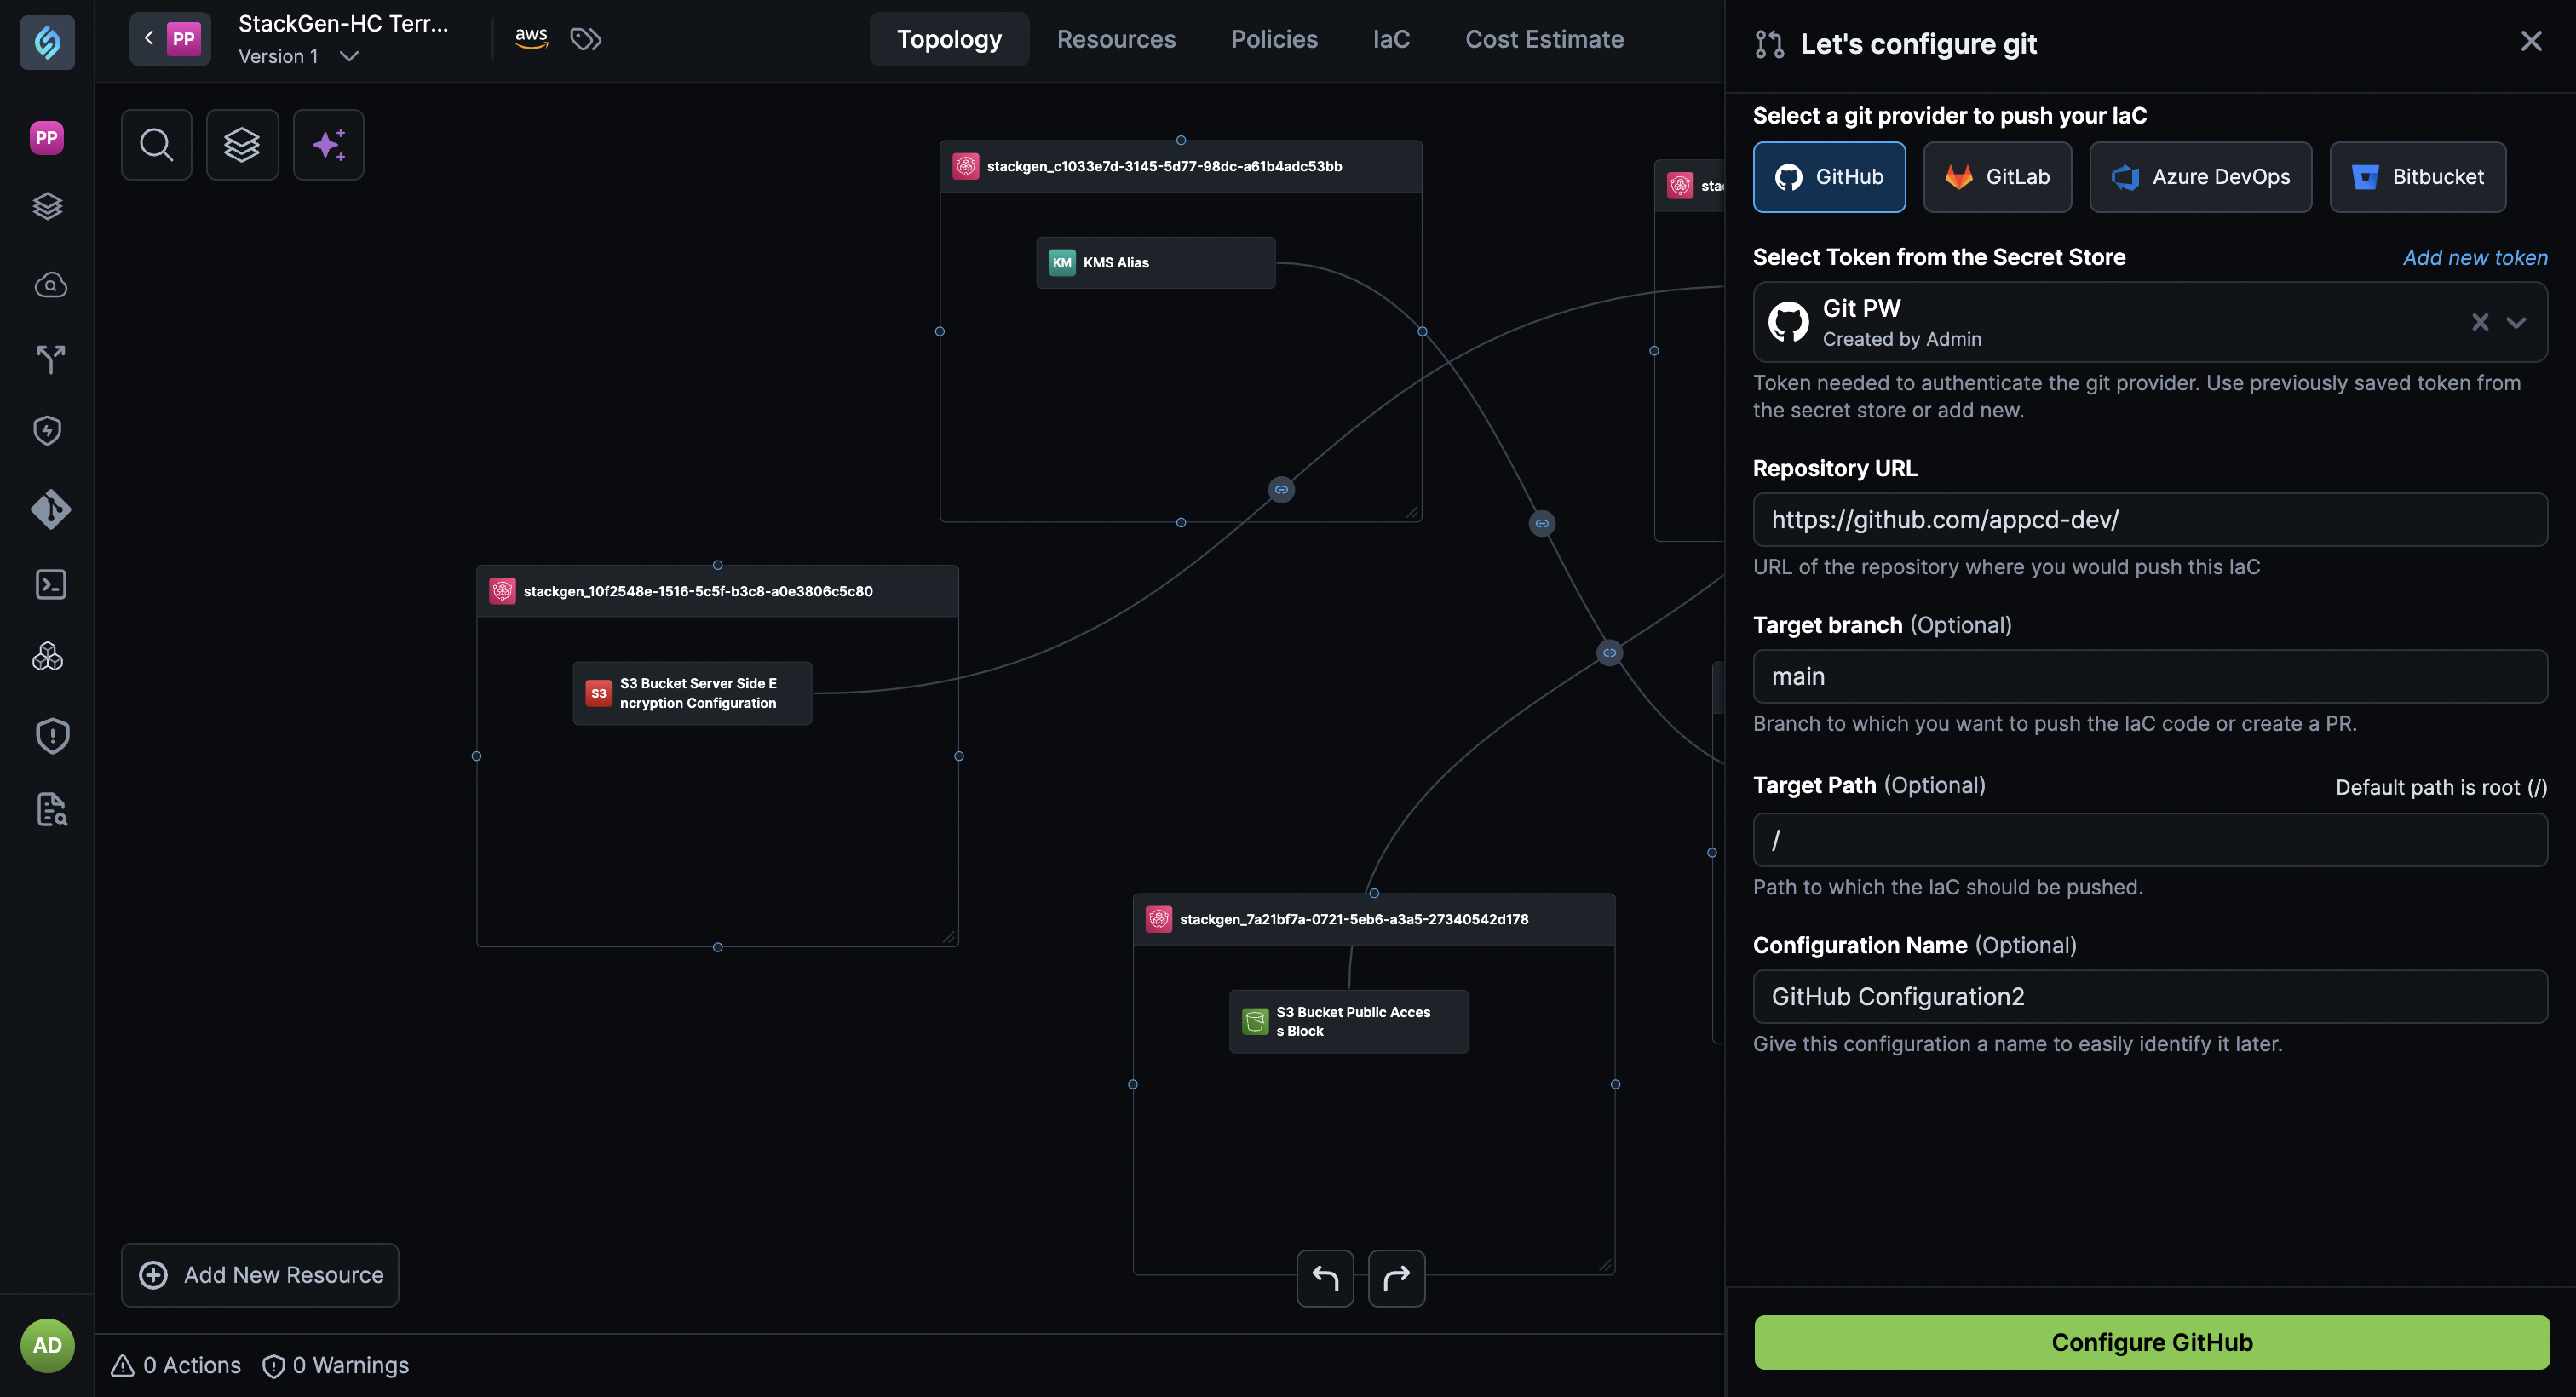Switch to the Resources tab

click(1116, 39)
